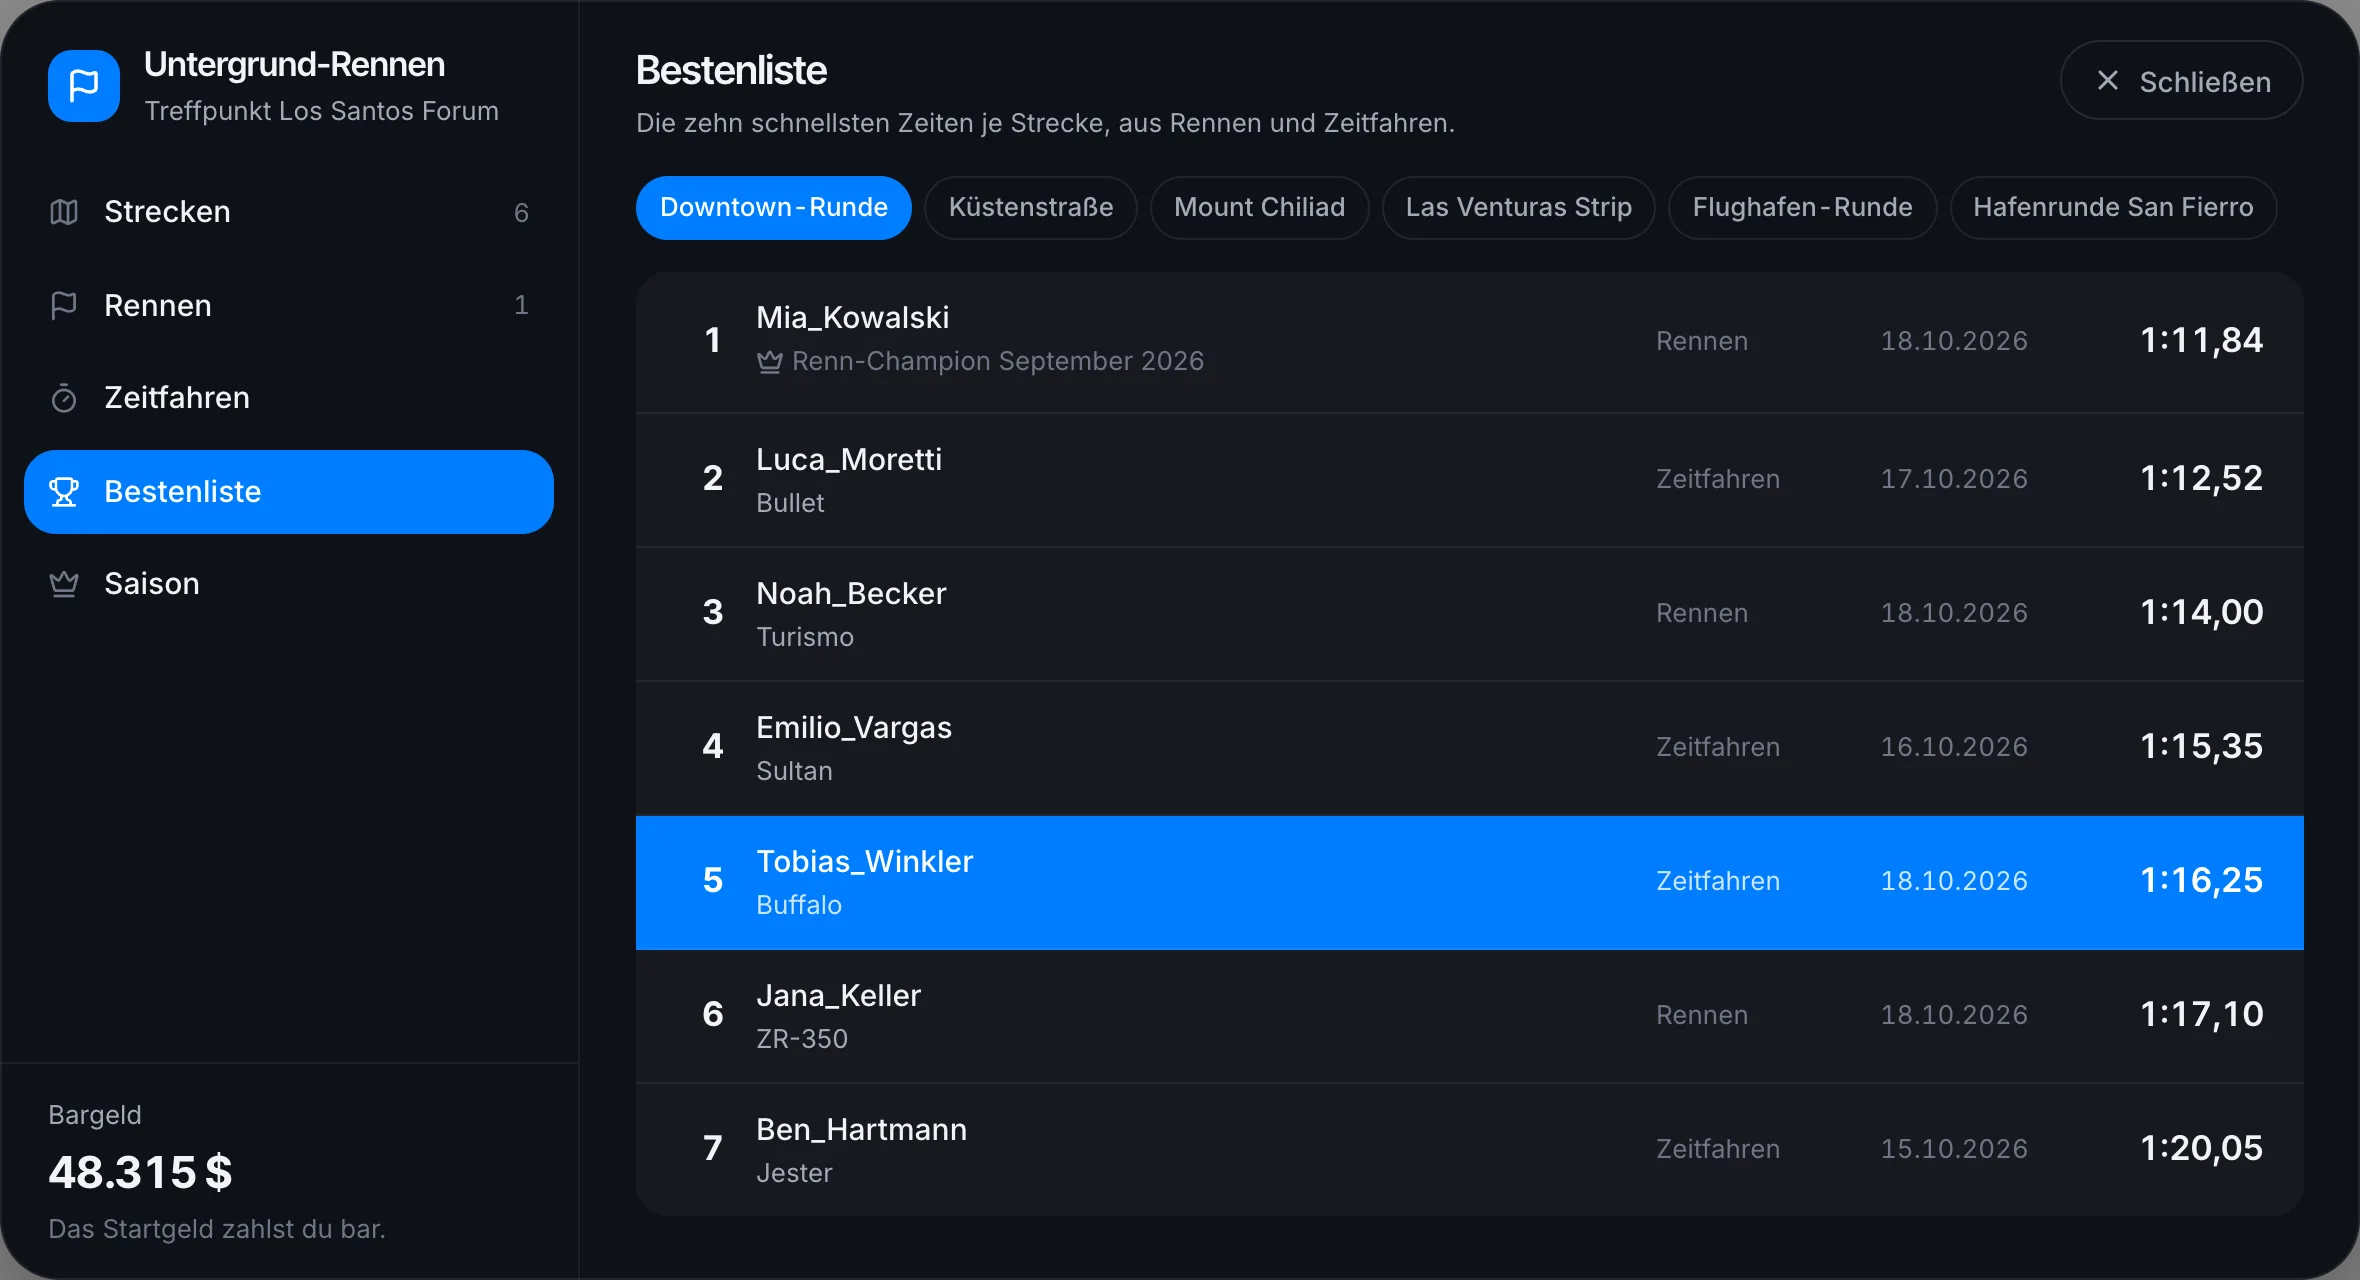
Task: Switch to the Flughafen-Runde tab
Action: [x=1803, y=208]
